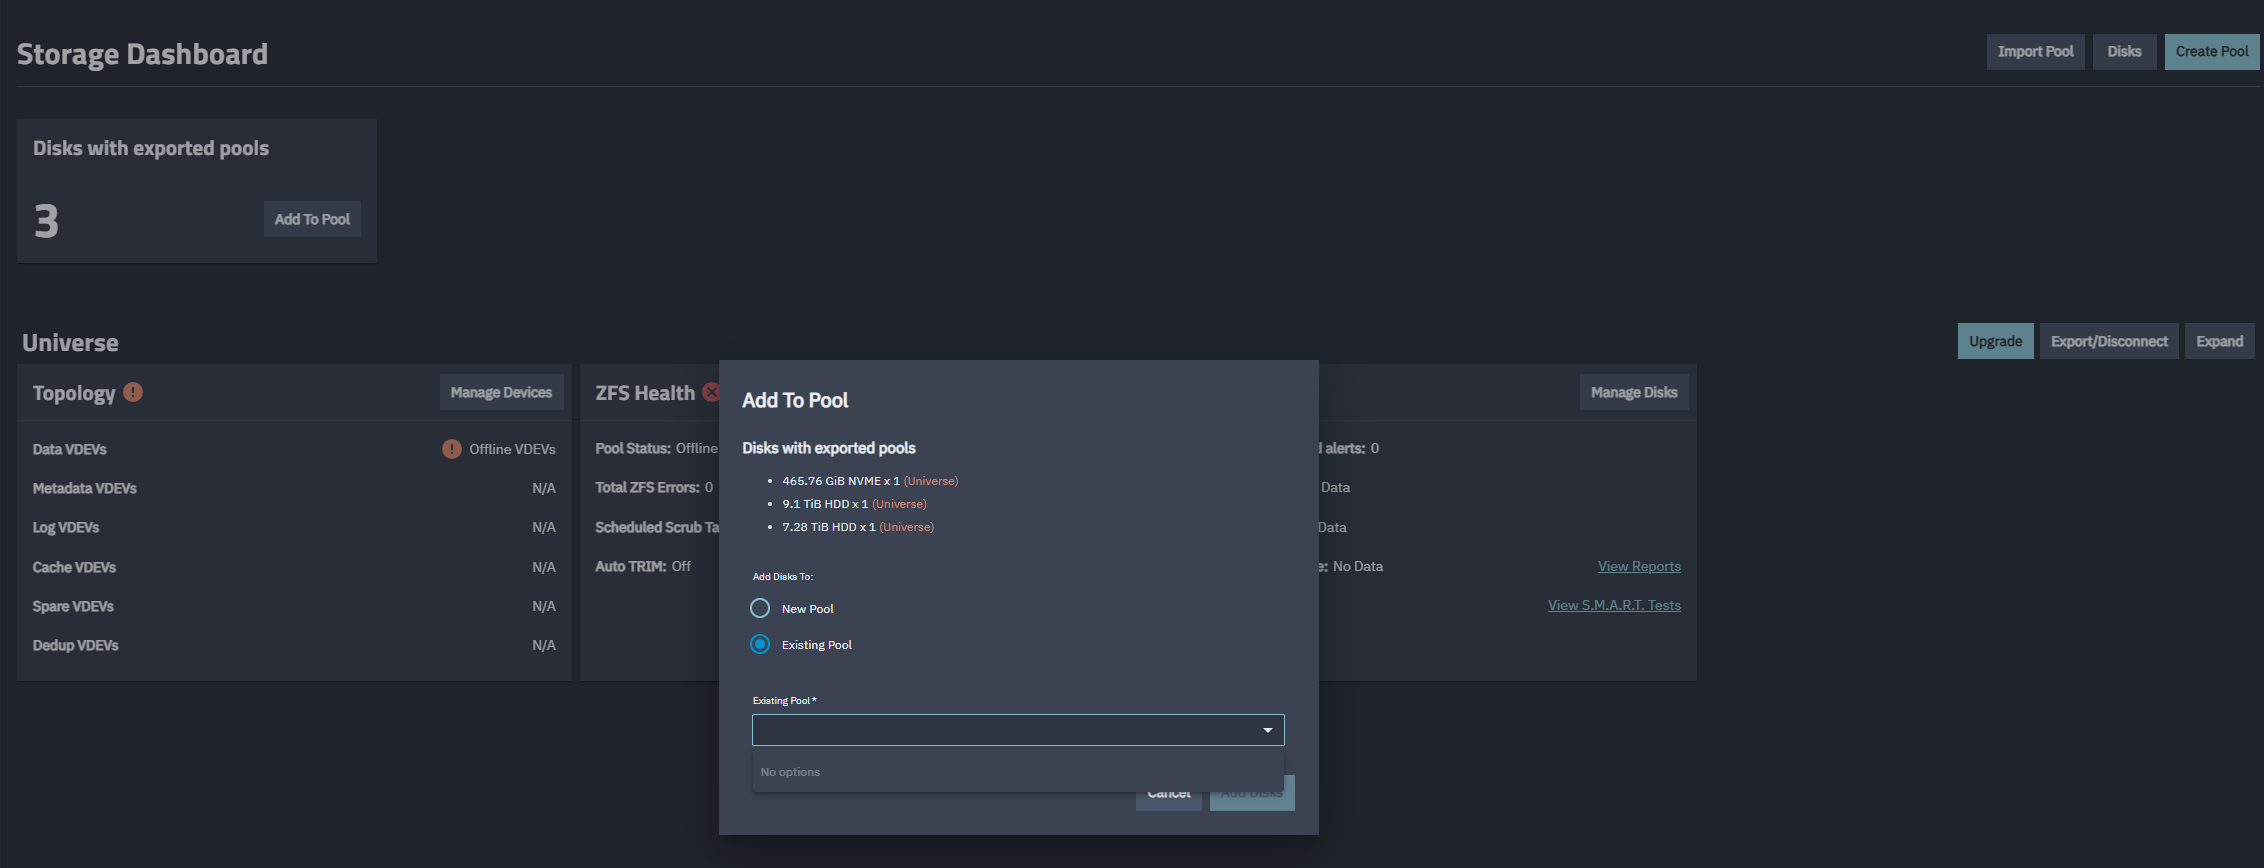Screen dimensions: 2264x868
Task: Open the Disks page button
Action: (2124, 52)
